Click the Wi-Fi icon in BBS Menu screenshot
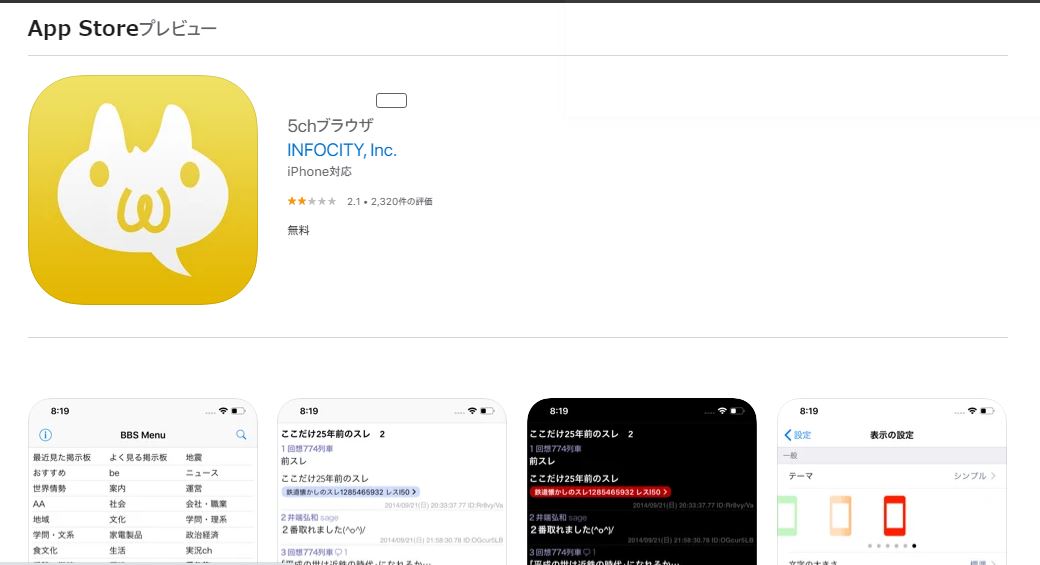1040x565 pixels. click(224, 411)
